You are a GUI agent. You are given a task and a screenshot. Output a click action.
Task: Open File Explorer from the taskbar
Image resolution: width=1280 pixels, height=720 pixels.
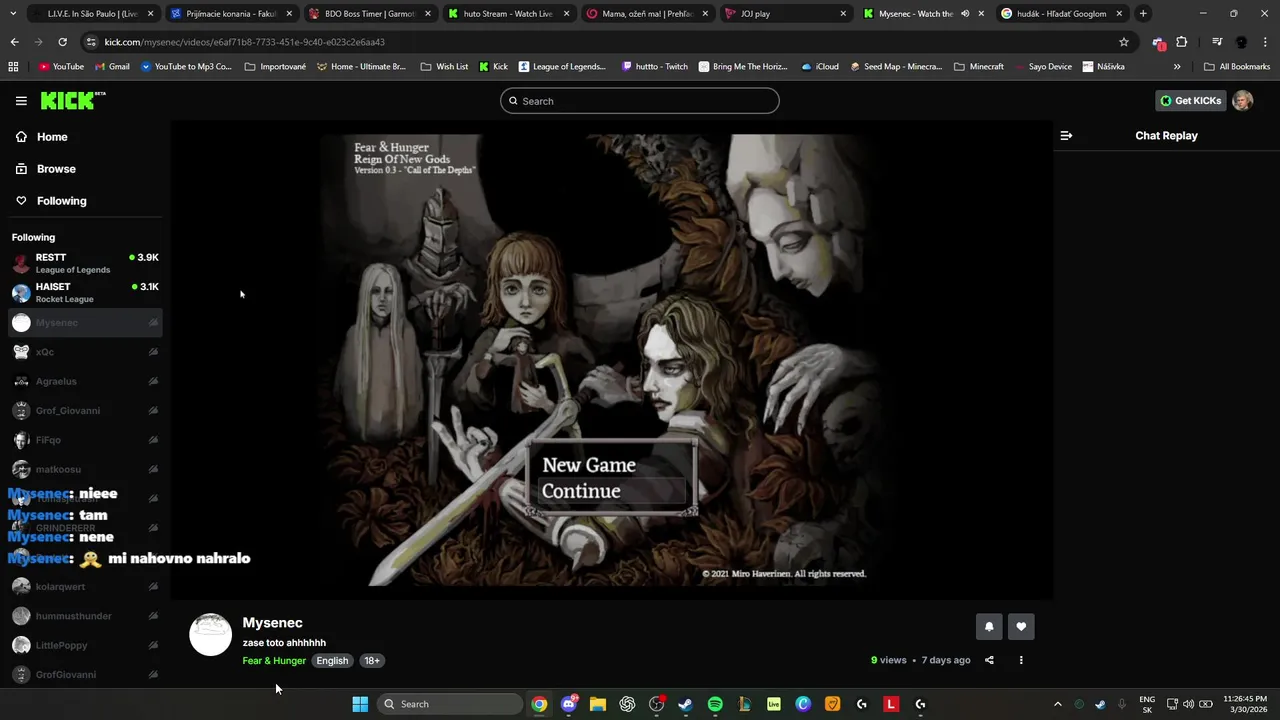598,704
